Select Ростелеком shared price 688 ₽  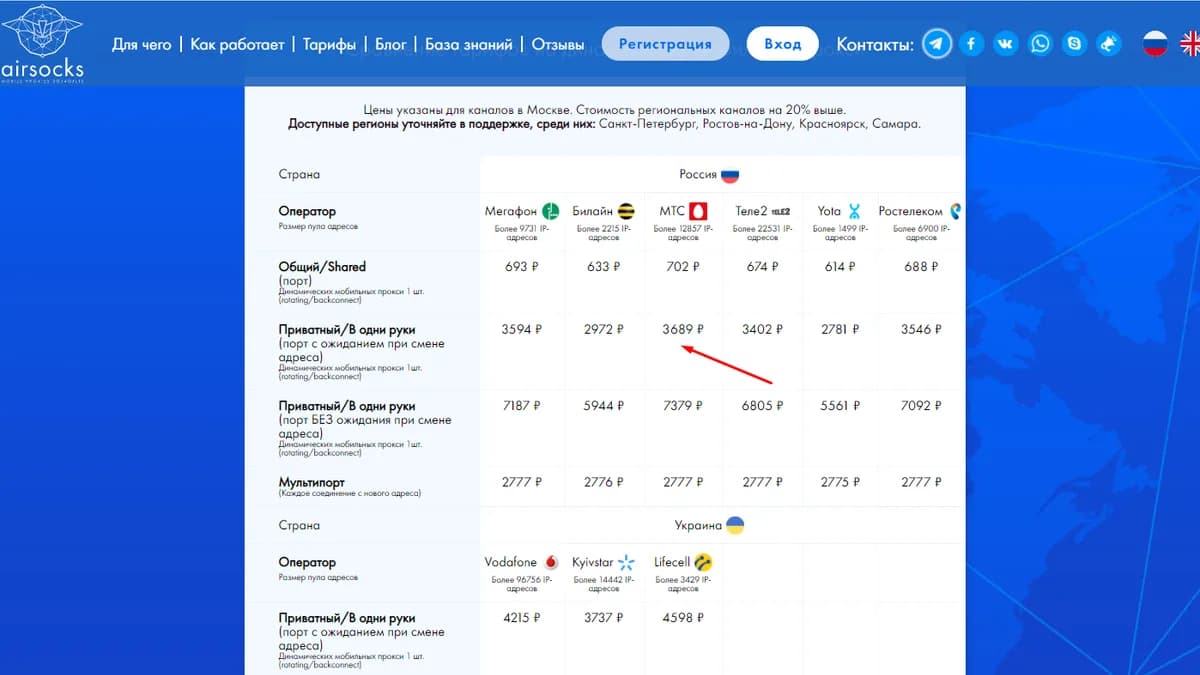coord(921,268)
